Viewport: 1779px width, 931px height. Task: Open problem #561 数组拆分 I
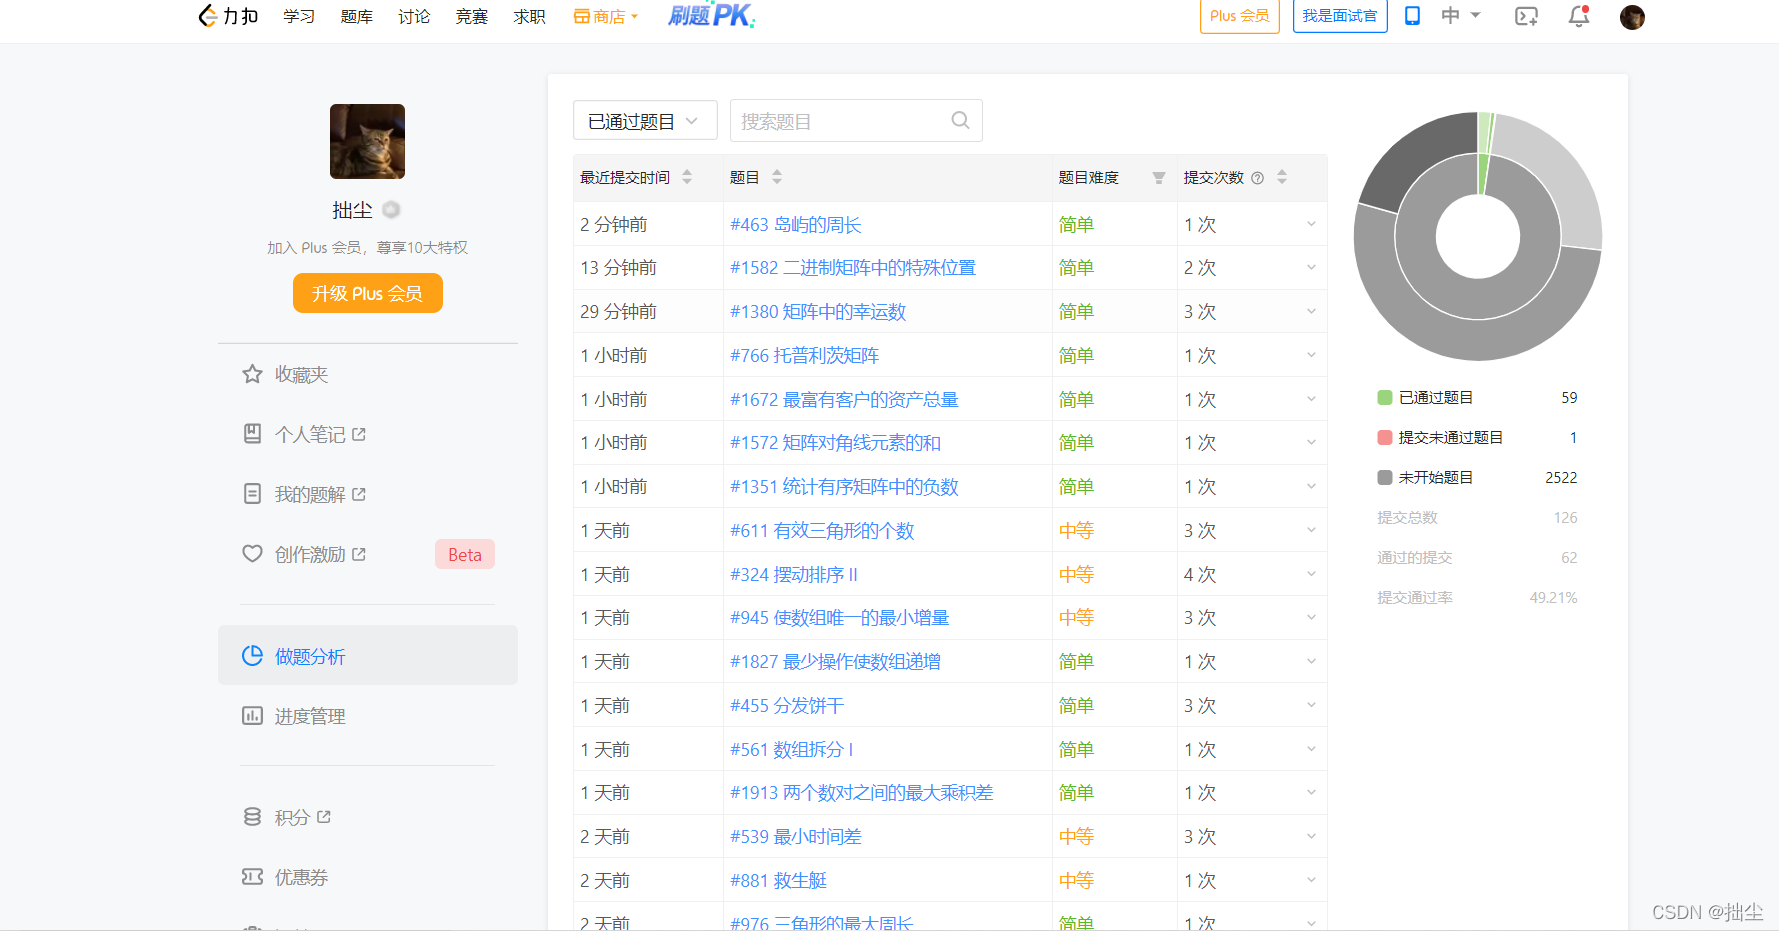792,749
